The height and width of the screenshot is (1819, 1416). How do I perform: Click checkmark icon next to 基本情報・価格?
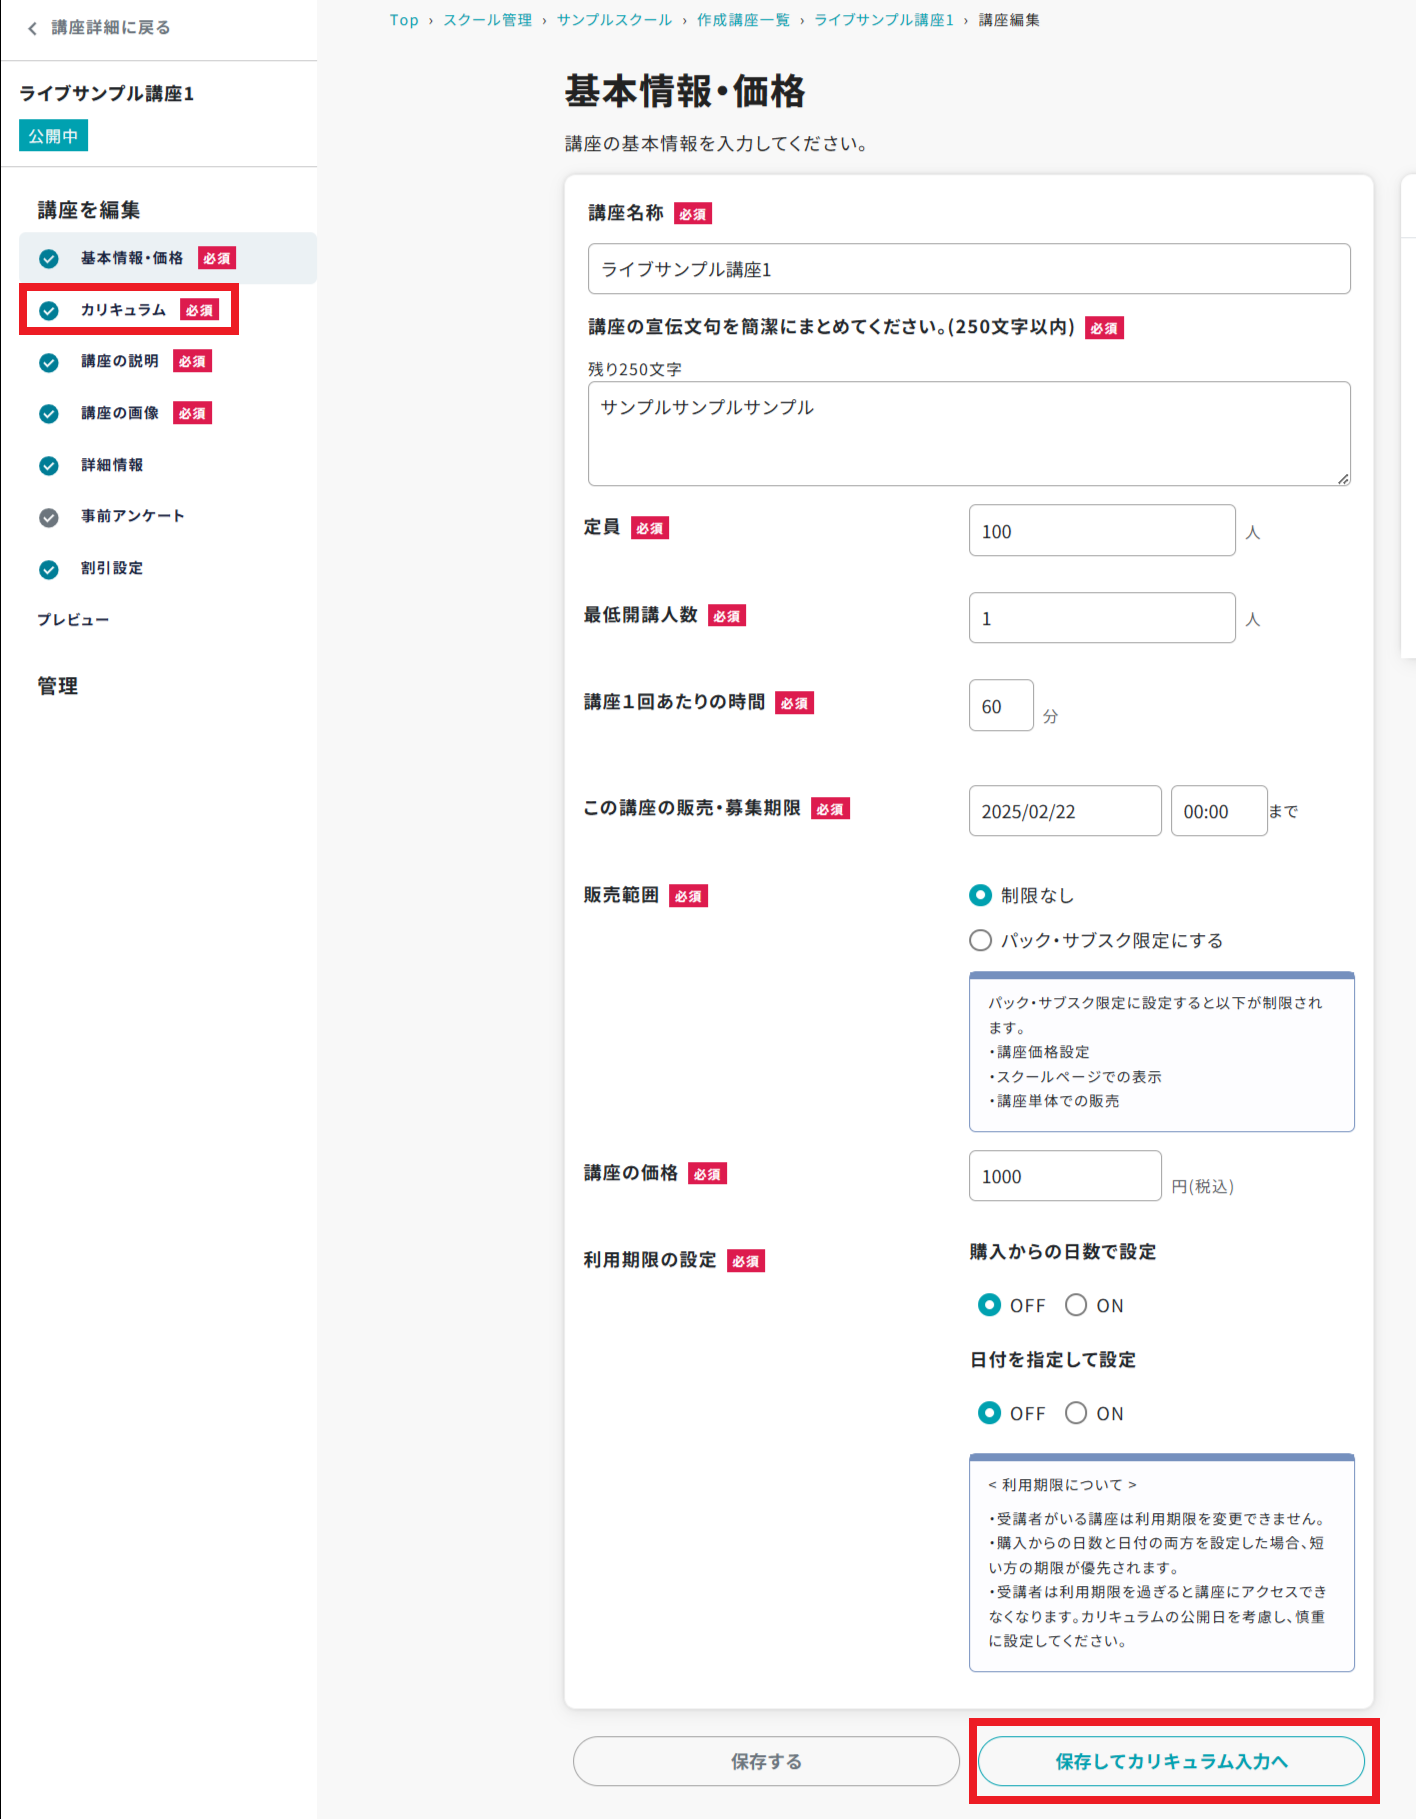pyautogui.click(x=49, y=259)
